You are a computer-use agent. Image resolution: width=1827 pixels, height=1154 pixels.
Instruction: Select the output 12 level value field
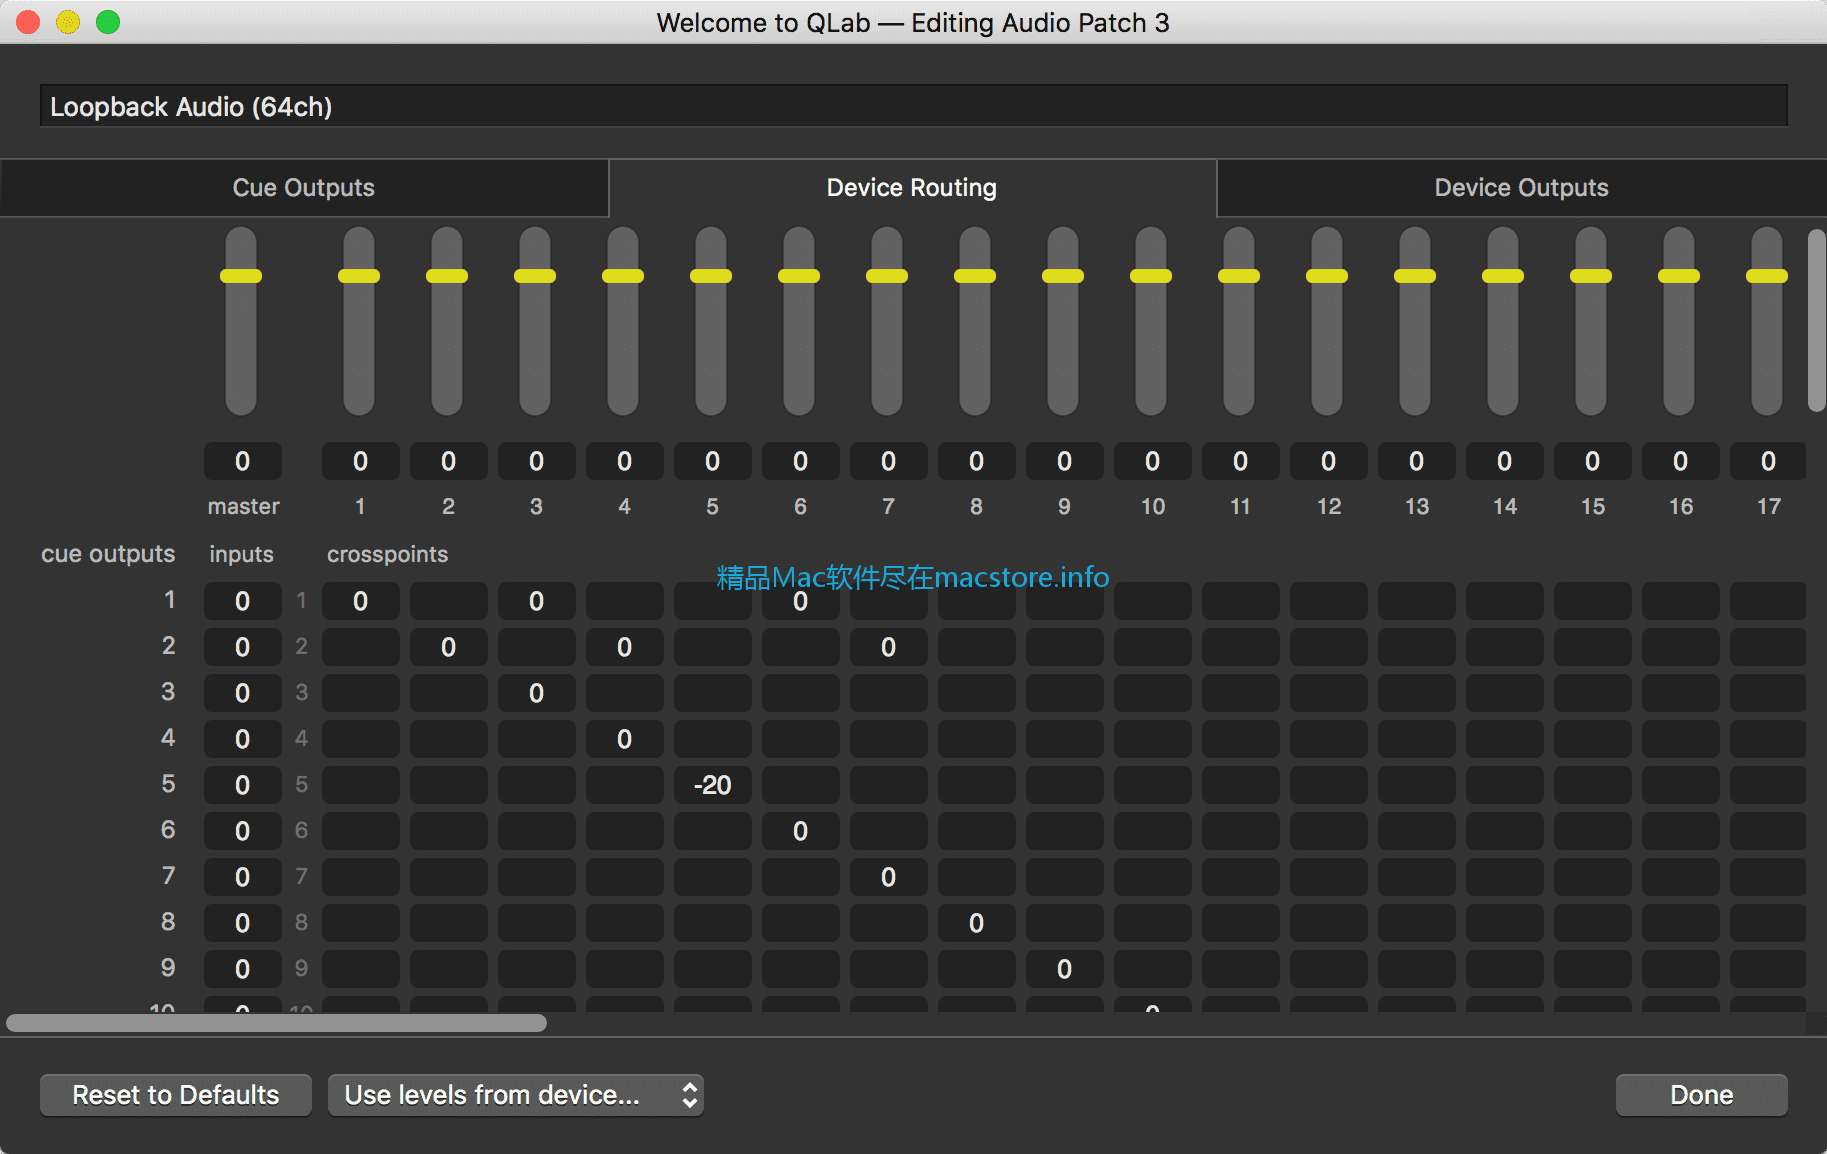(x=1328, y=461)
